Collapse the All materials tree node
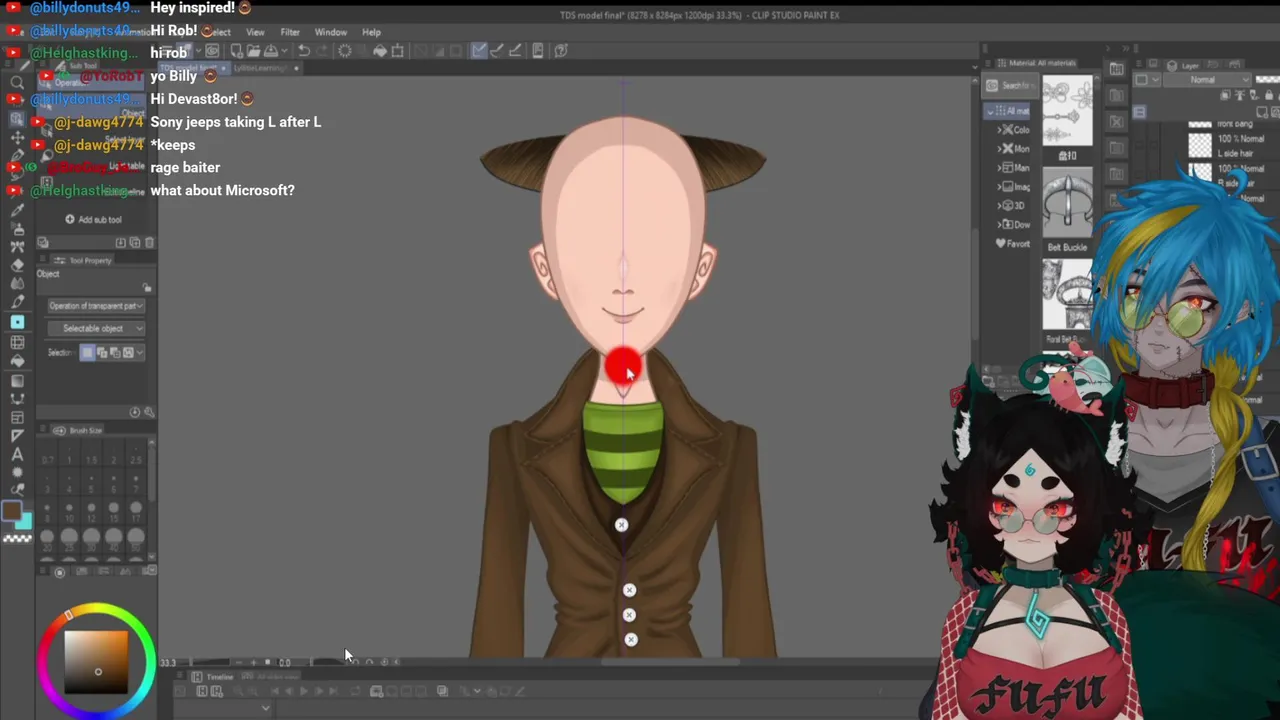 click(x=991, y=111)
